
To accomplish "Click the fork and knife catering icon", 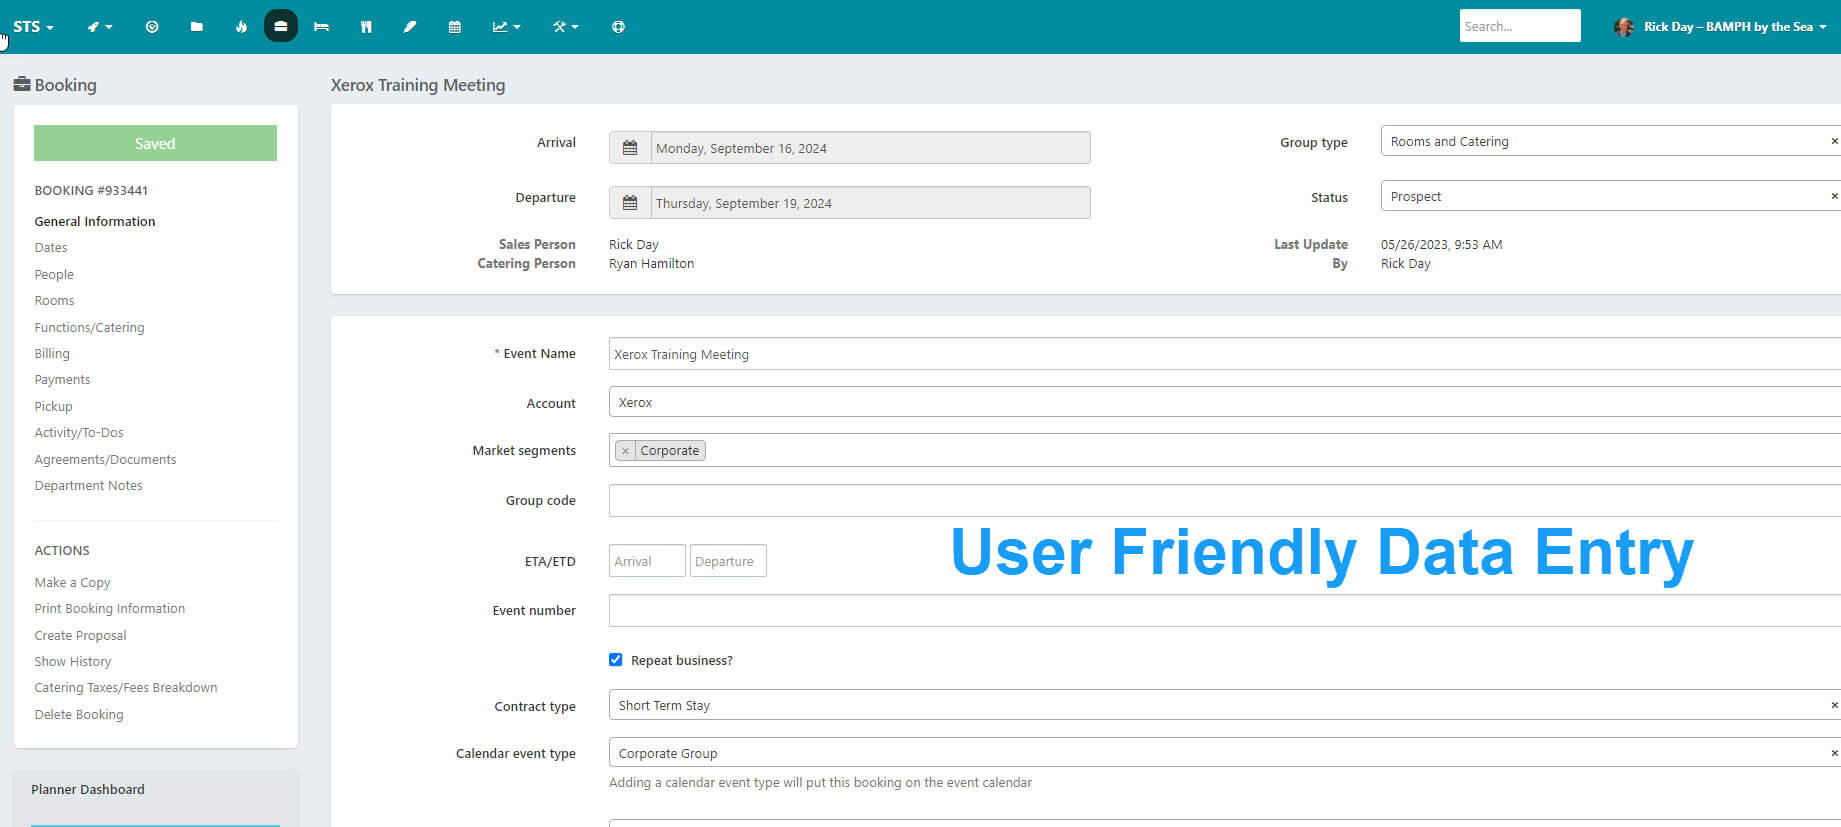I will click(x=366, y=27).
